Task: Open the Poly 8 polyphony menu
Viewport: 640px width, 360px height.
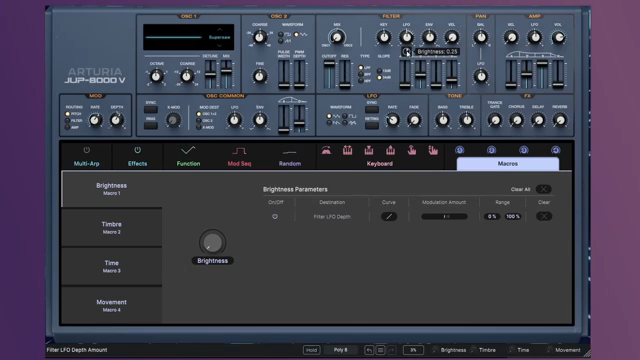Action: click(x=340, y=350)
